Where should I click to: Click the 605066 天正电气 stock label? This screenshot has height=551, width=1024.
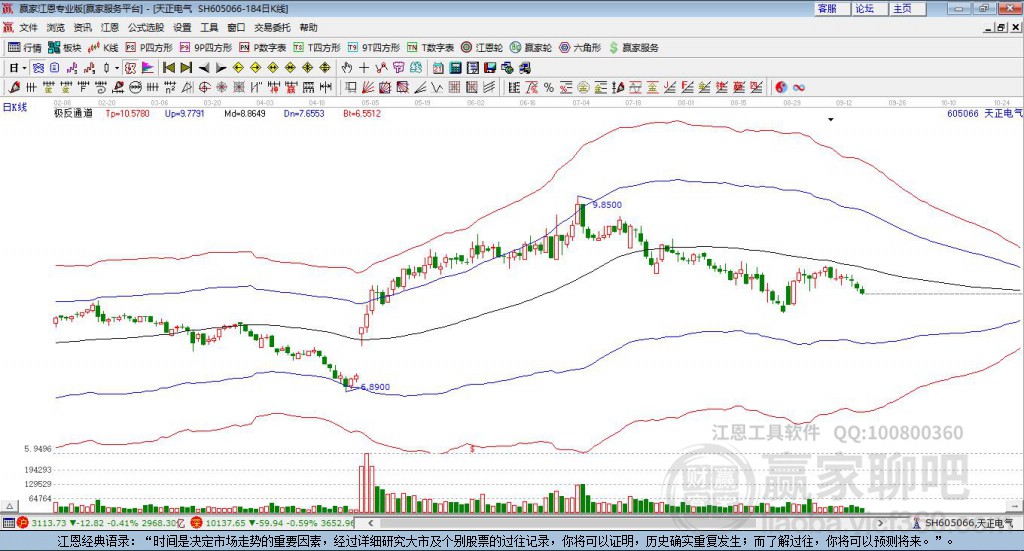pos(984,113)
